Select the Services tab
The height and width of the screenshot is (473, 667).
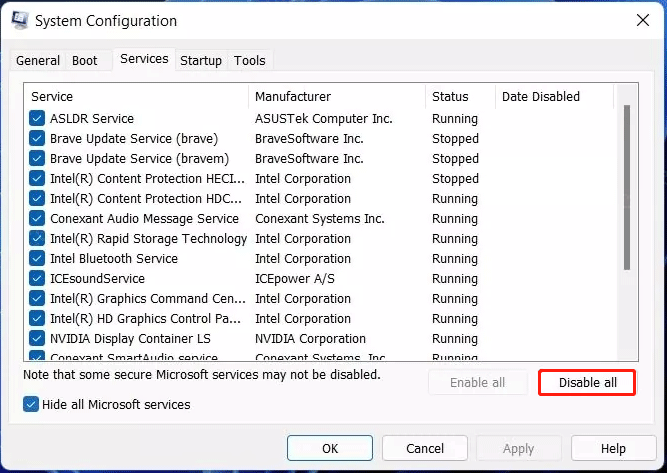tap(144, 59)
